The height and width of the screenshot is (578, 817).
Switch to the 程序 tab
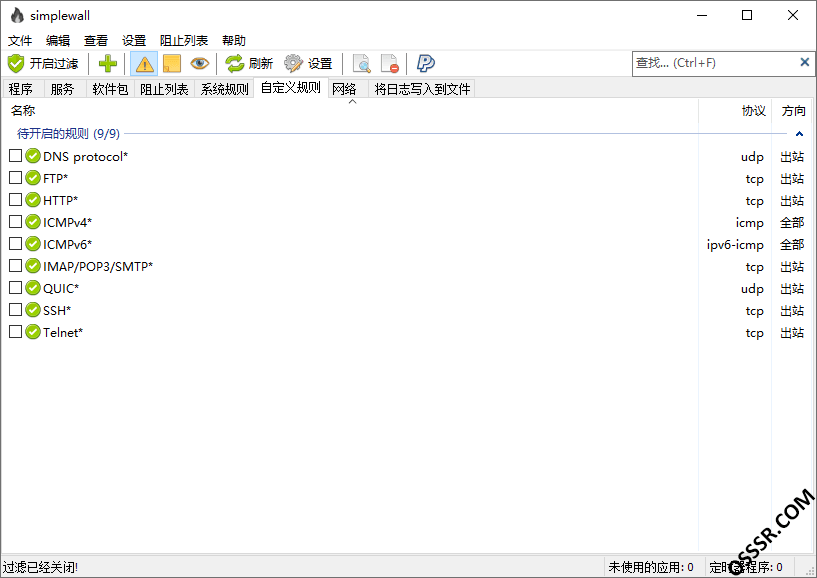21,89
